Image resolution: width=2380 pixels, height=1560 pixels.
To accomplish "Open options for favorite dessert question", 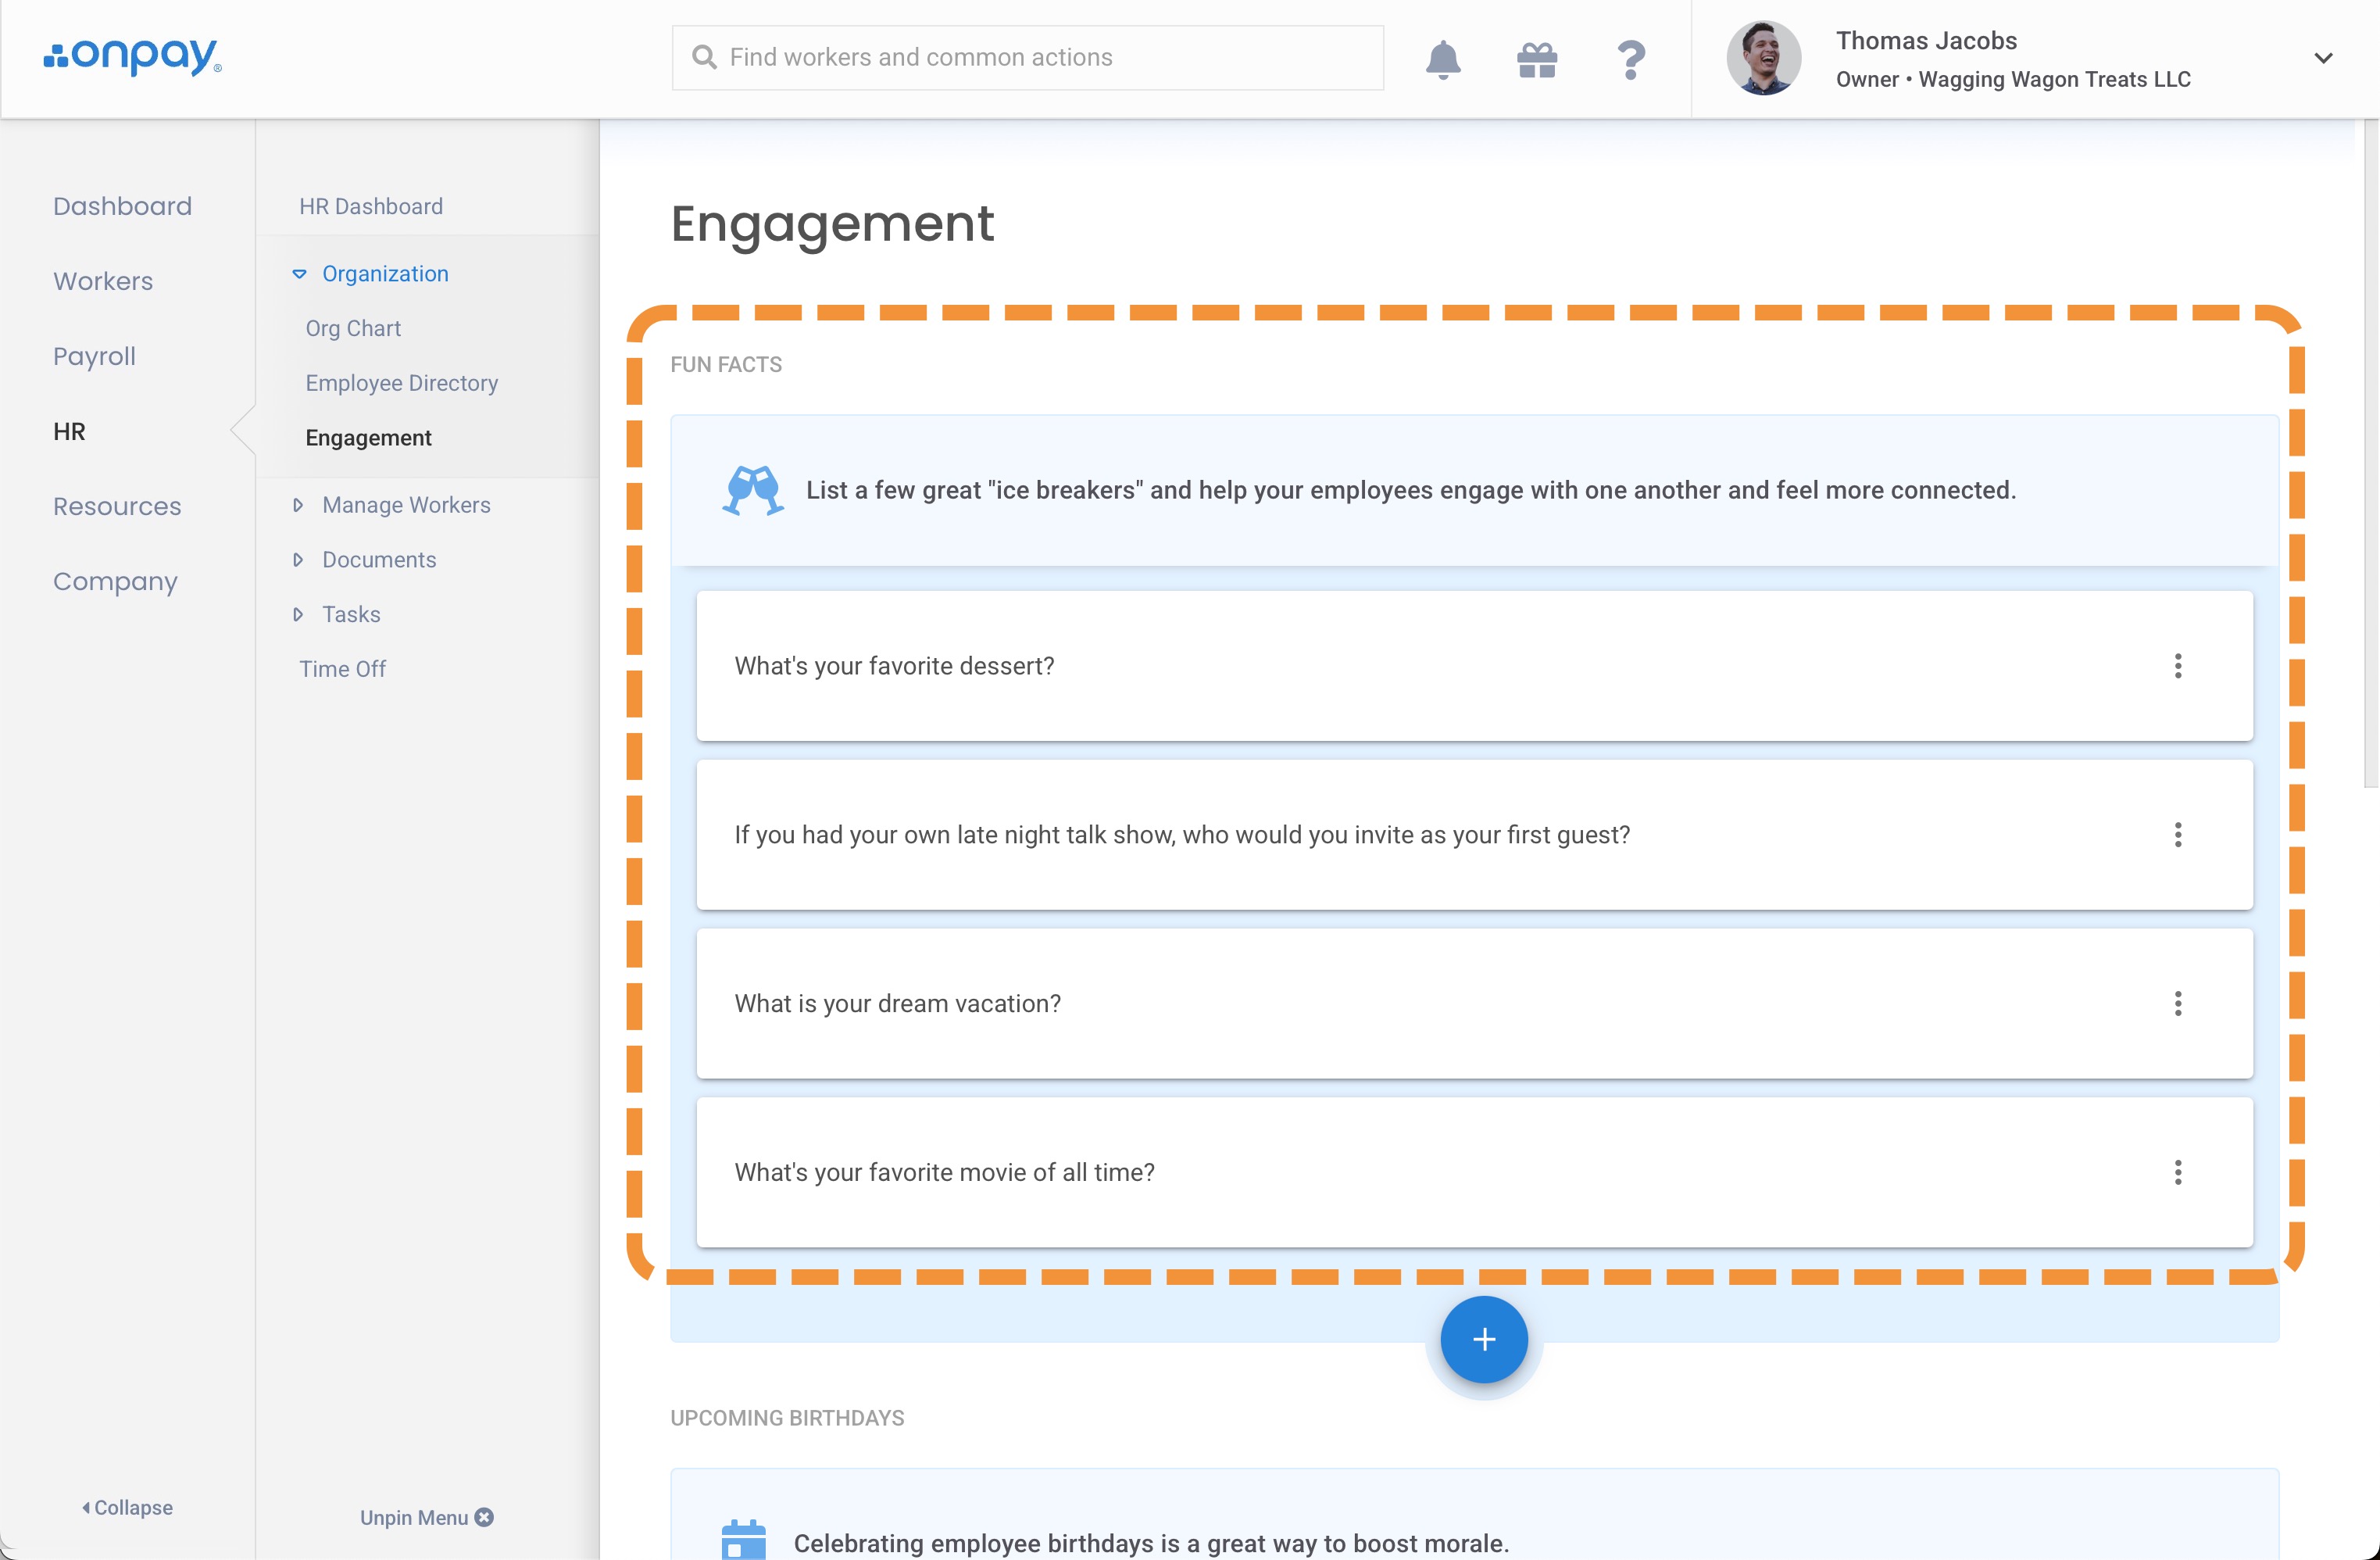I will tap(2177, 666).
